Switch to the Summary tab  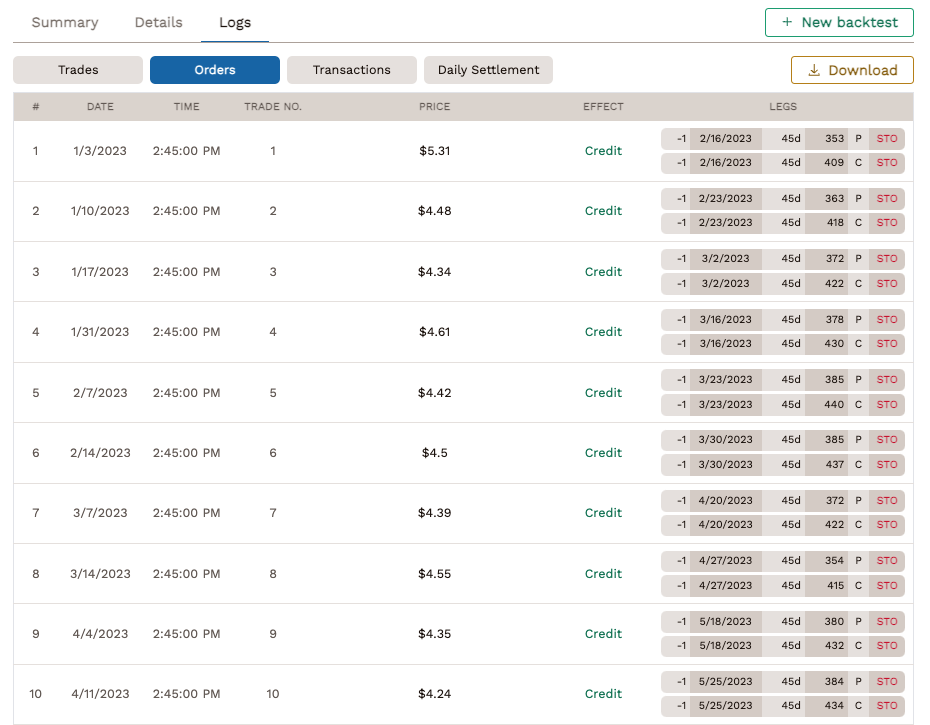[64, 22]
